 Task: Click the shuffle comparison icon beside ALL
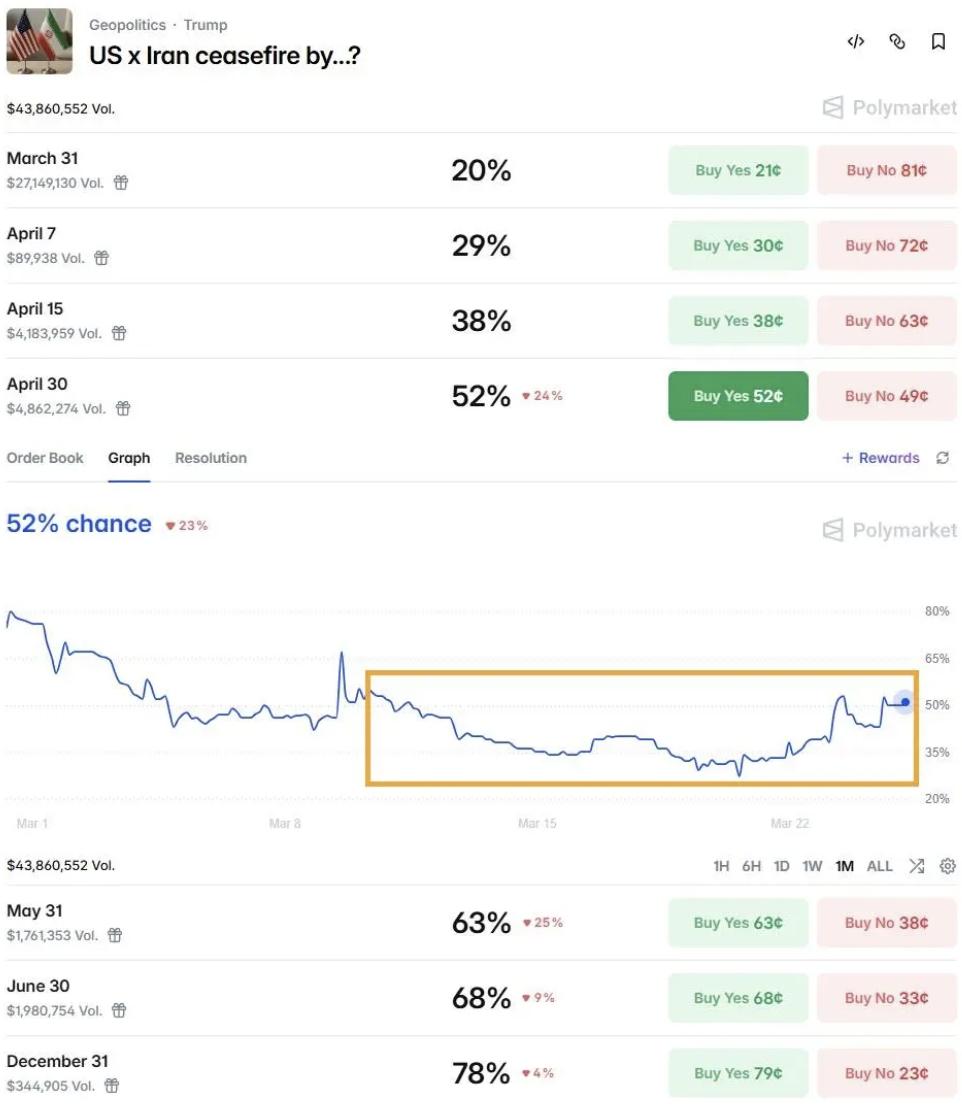click(917, 866)
